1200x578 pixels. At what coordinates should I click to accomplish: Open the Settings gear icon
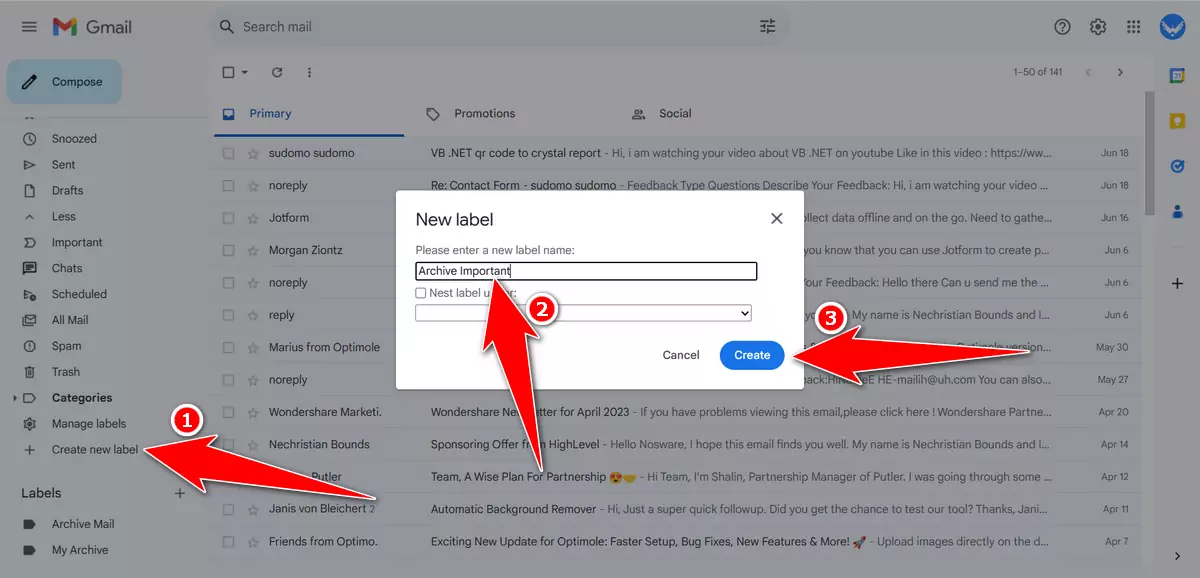click(1097, 27)
